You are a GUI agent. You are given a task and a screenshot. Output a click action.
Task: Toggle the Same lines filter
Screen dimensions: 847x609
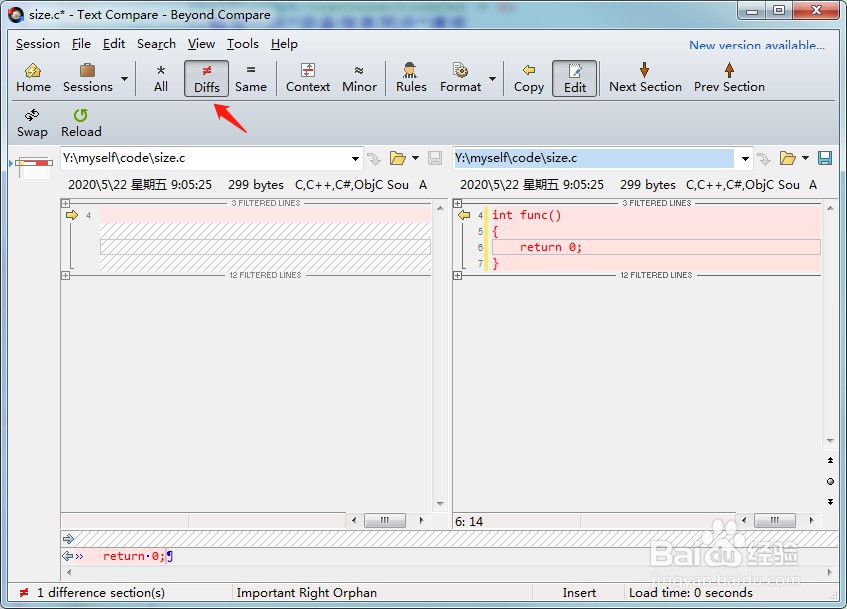click(251, 78)
